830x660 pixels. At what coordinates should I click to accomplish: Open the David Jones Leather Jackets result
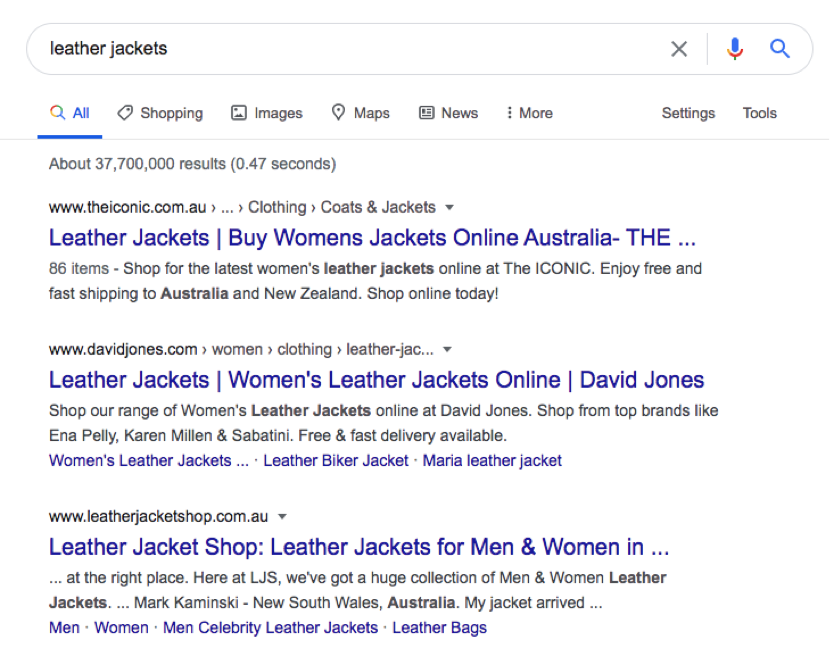[x=376, y=381]
